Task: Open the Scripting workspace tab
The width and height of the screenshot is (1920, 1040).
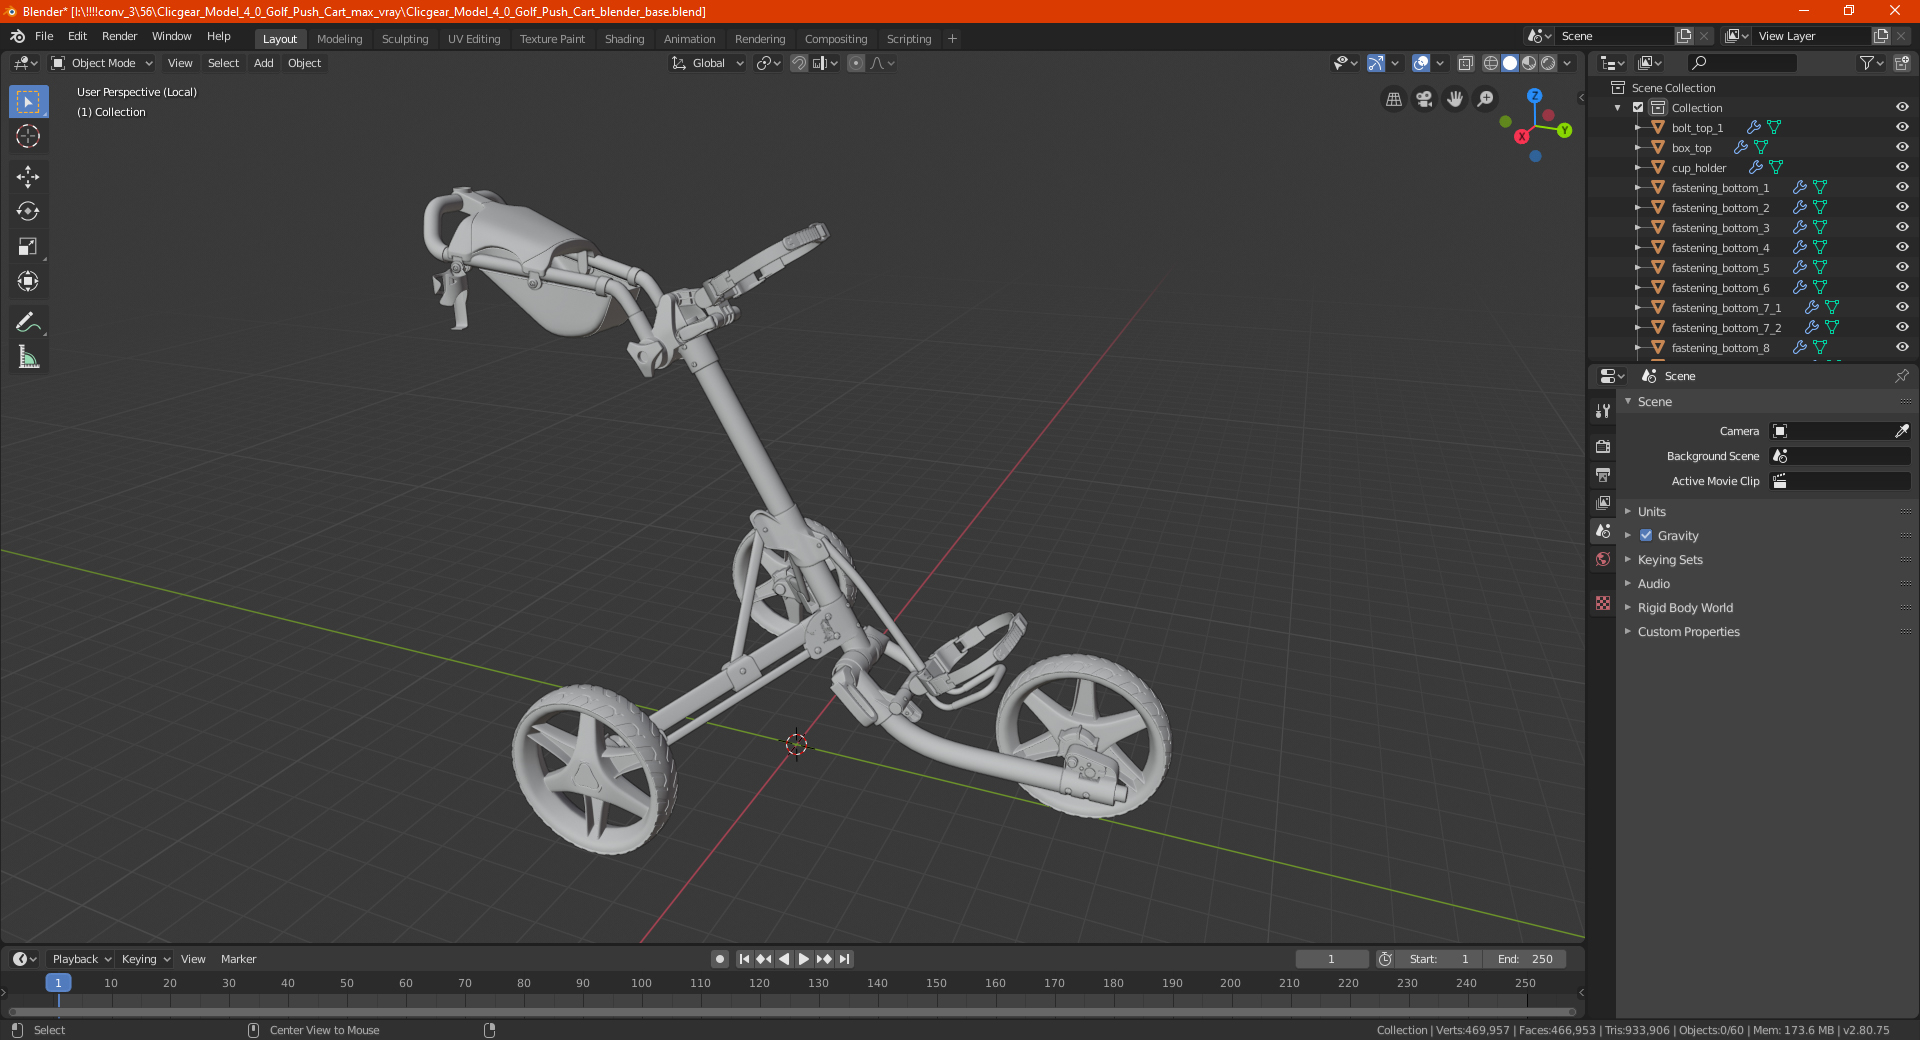Action: pyautogui.click(x=908, y=39)
